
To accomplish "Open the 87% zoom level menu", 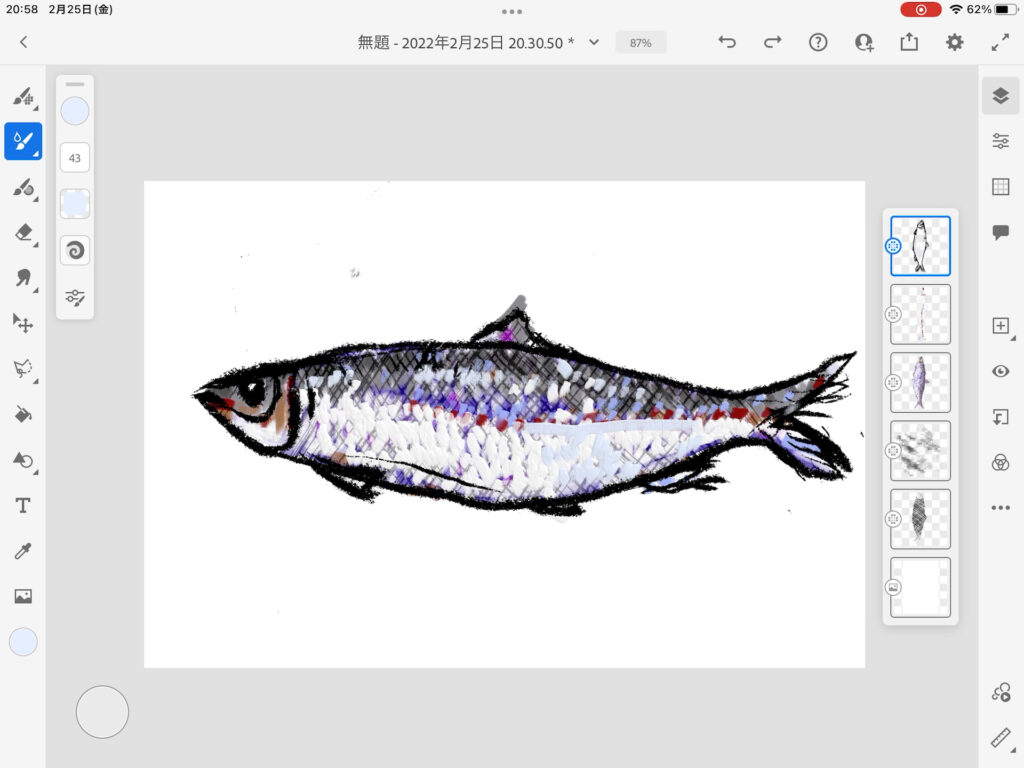I will click(640, 43).
